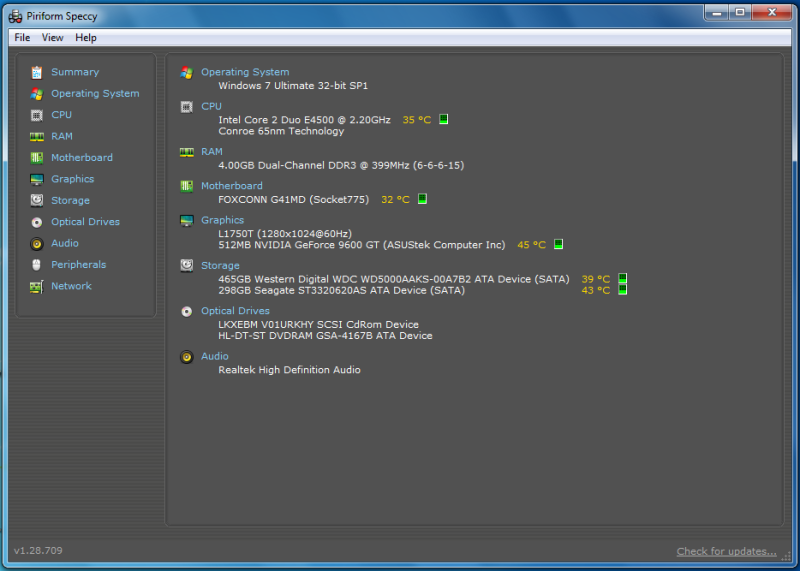Select Storage in the sidebar
The width and height of the screenshot is (800, 571).
coord(70,201)
